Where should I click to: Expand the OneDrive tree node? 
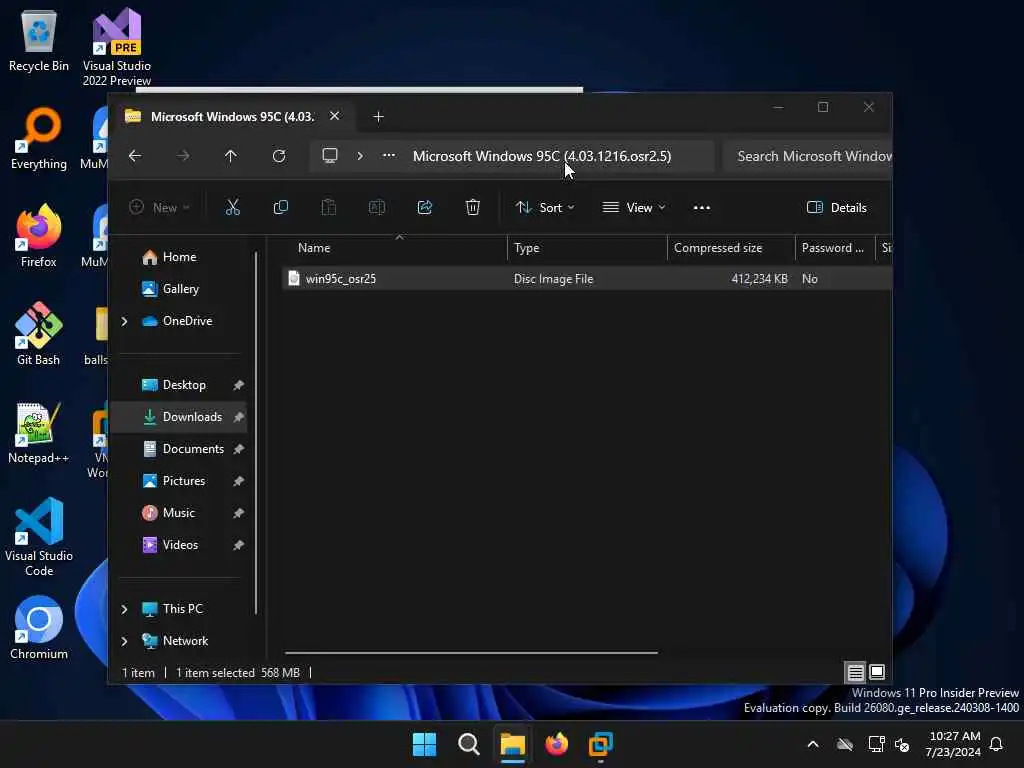click(124, 321)
